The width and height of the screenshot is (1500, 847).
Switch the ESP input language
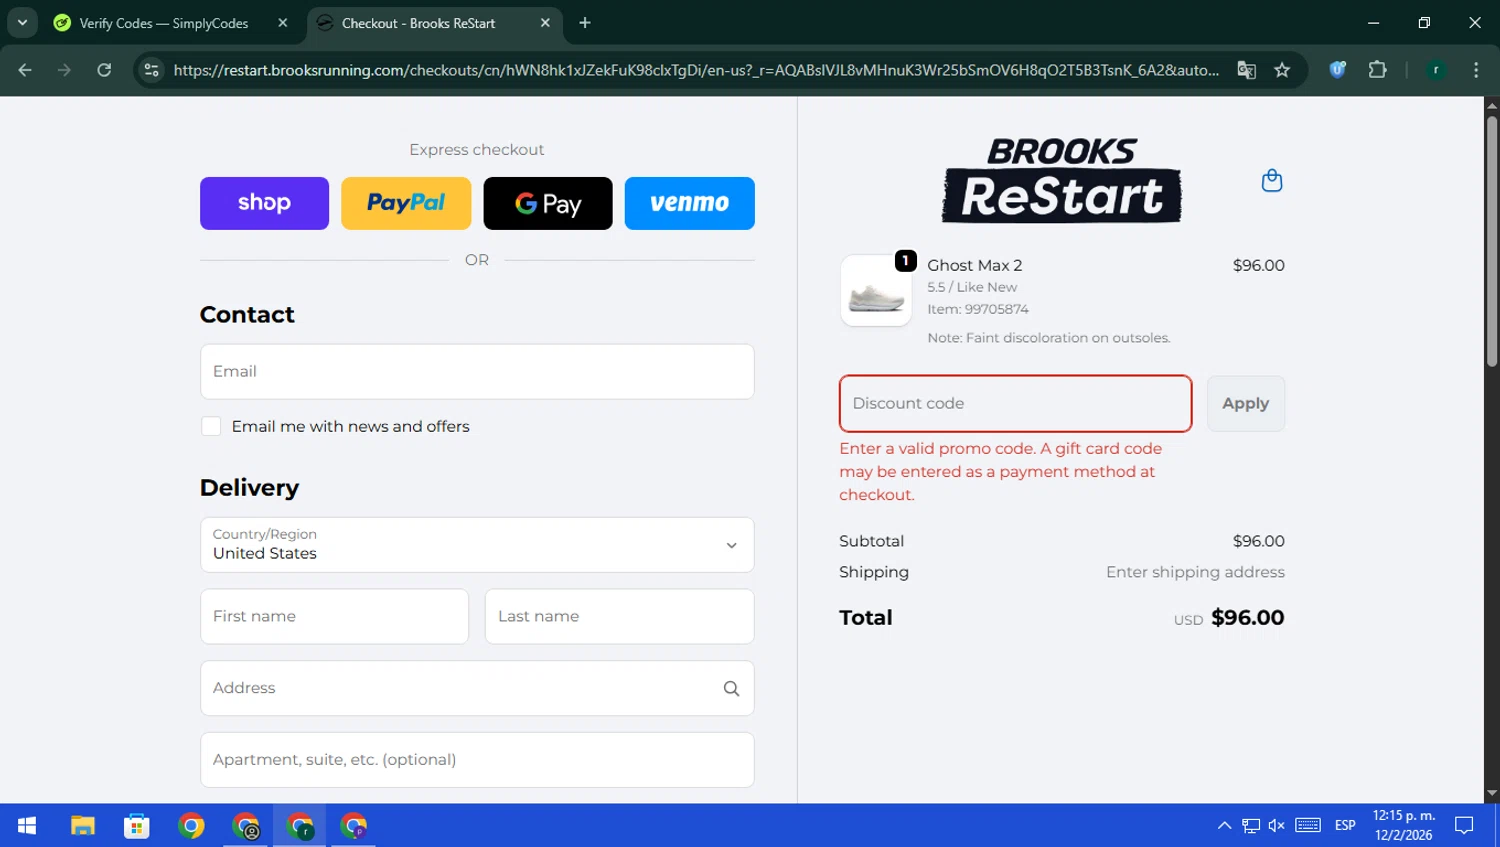pyautogui.click(x=1345, y=826)
